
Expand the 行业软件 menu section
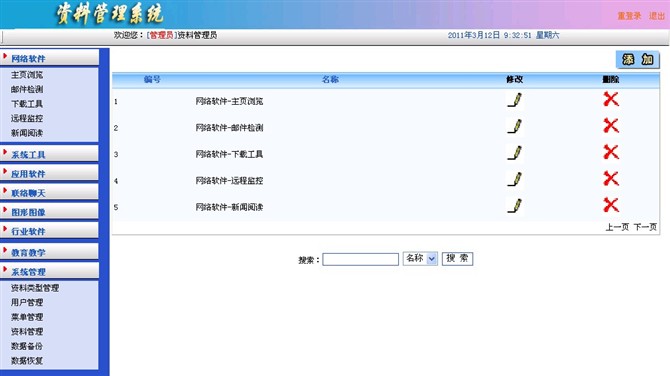[50, 231]
